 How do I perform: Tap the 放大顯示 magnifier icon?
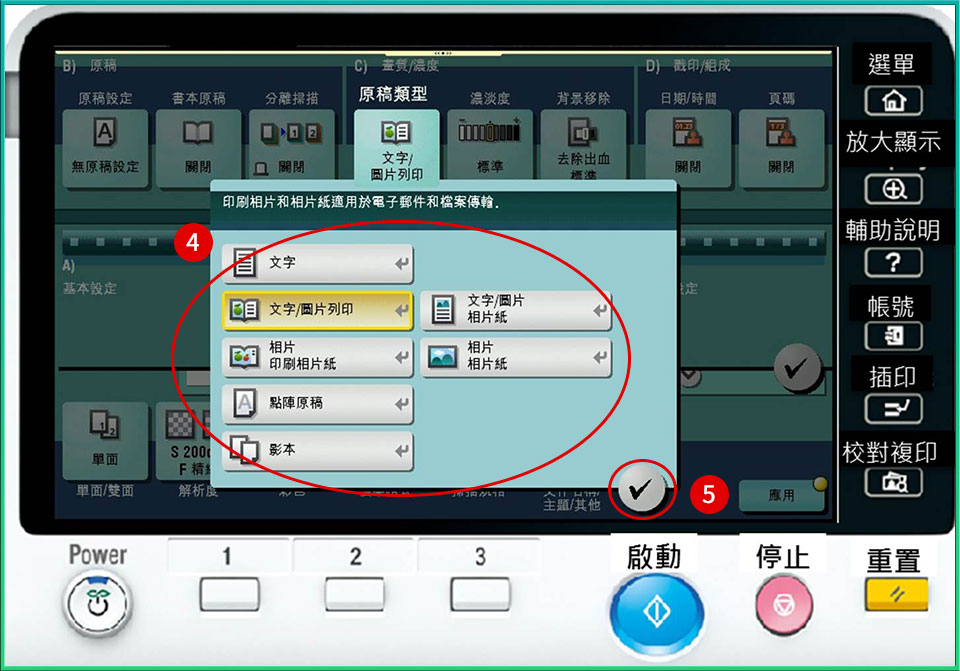(893, 189)
